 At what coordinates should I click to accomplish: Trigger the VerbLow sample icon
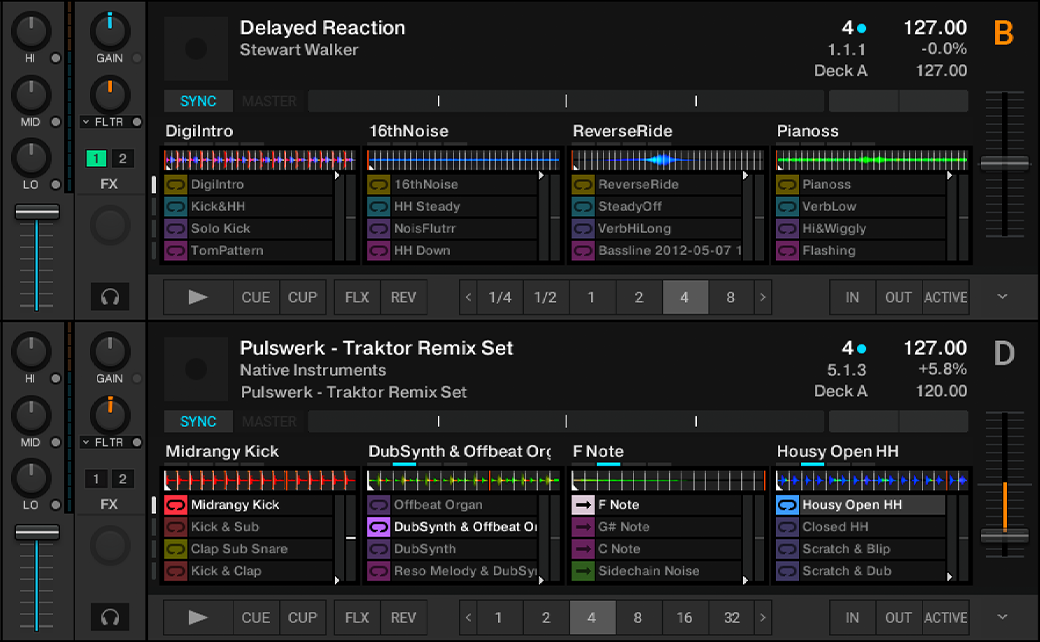coord(787,206)
